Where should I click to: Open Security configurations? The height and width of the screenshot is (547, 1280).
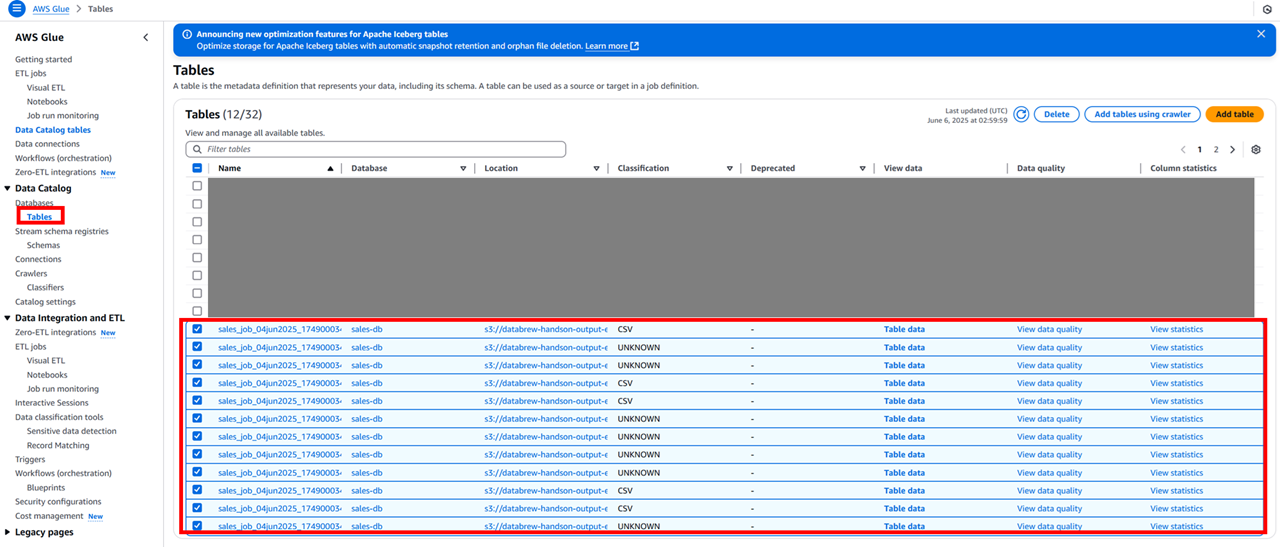(x=58, y=501)
